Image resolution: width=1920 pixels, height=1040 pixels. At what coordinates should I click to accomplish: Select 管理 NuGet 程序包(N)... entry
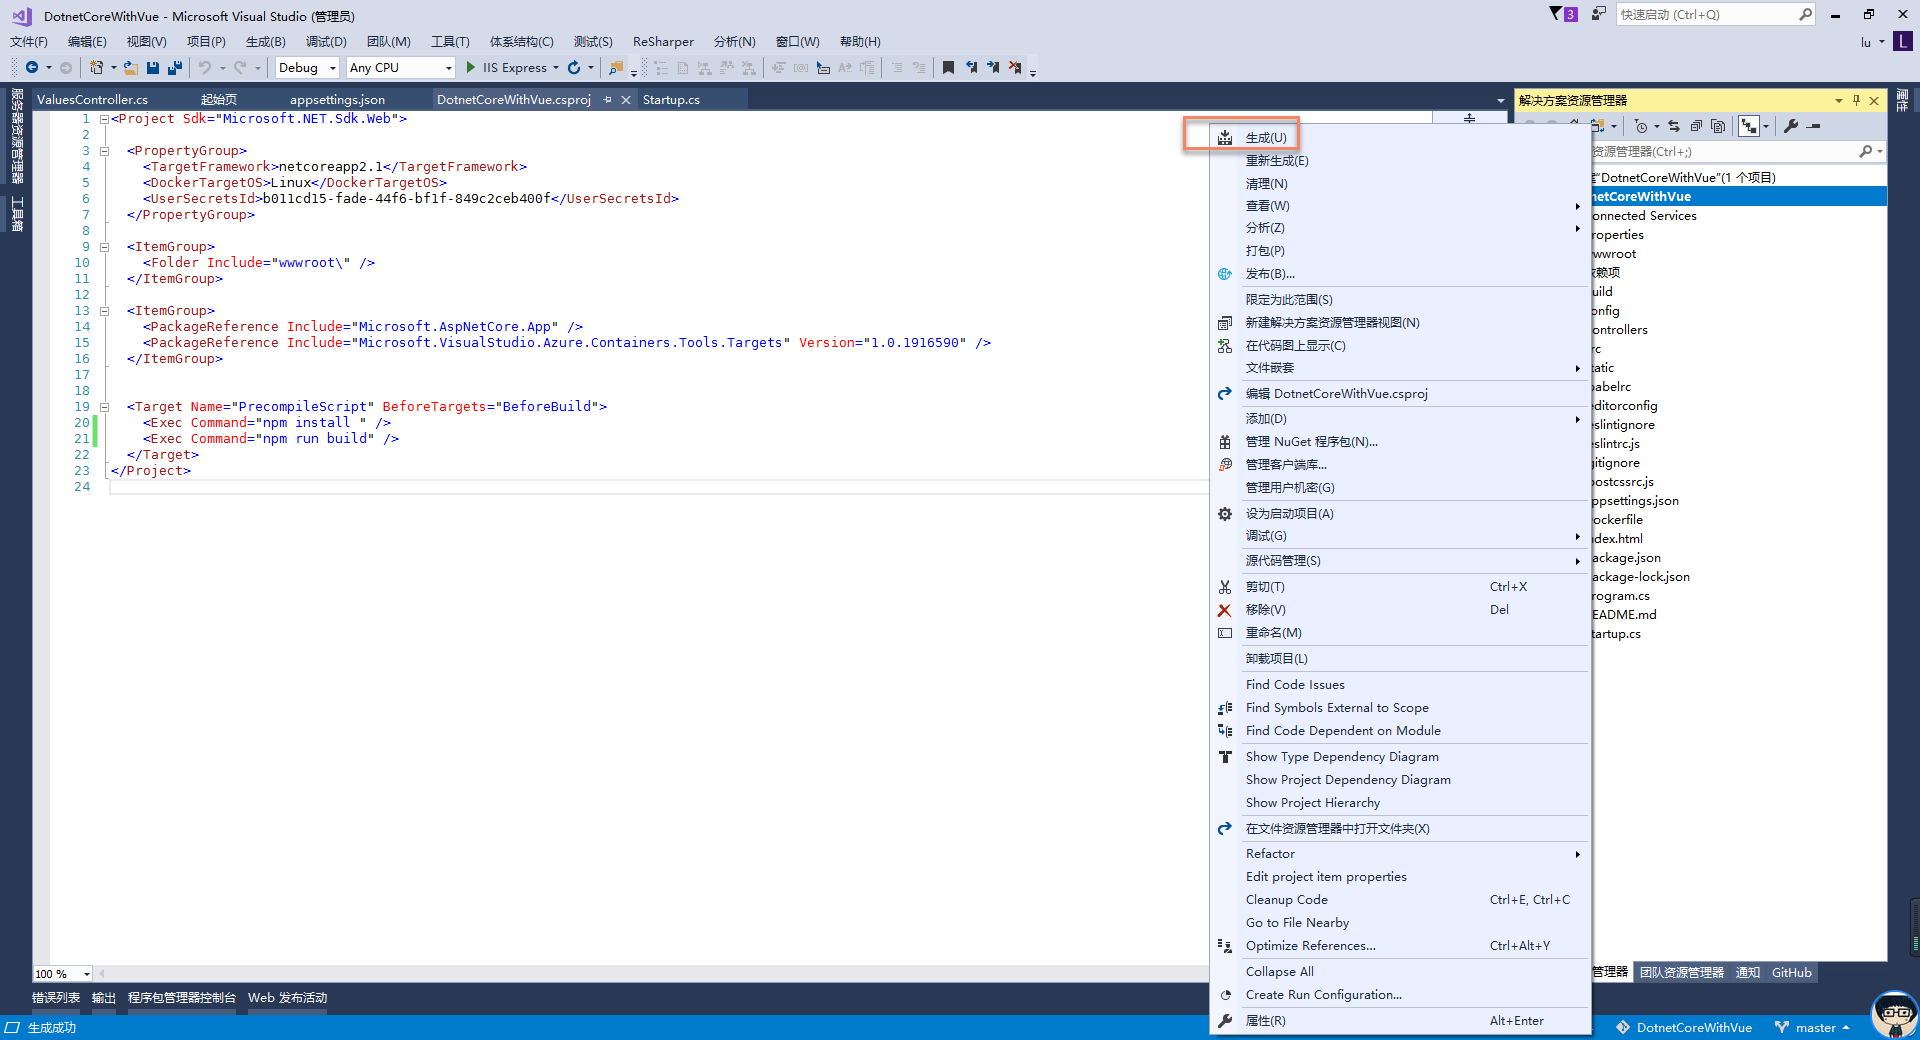click(1400, 442)
